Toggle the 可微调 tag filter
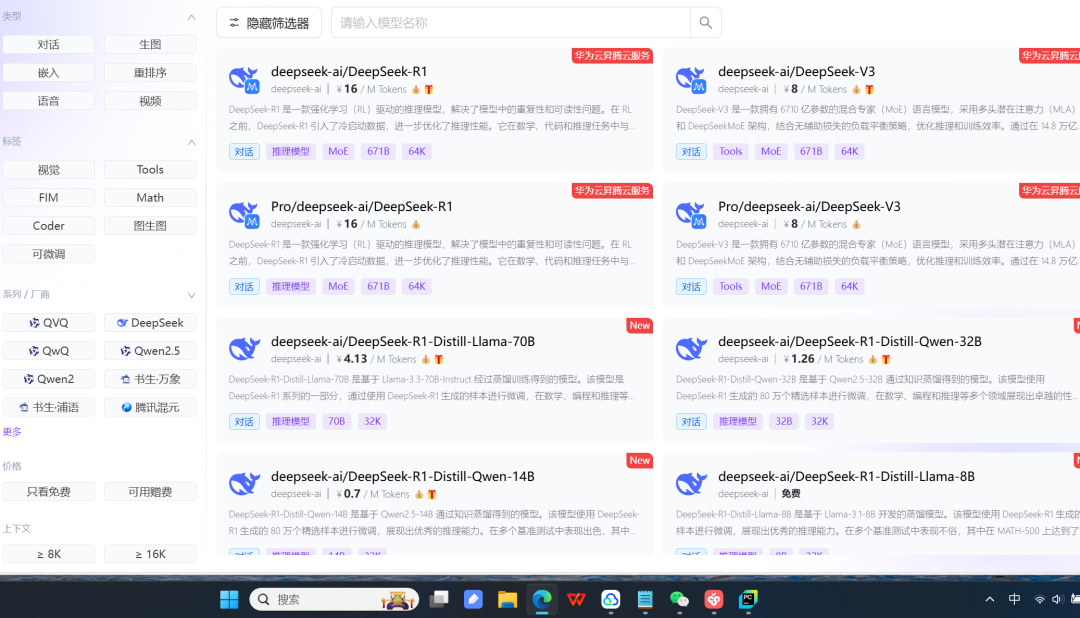 click(x=48, y=254)
